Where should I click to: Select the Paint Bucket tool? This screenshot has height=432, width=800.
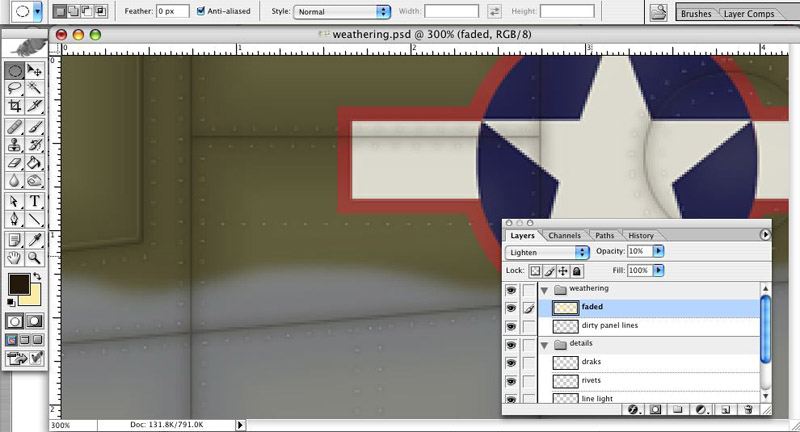click(34, 163)
